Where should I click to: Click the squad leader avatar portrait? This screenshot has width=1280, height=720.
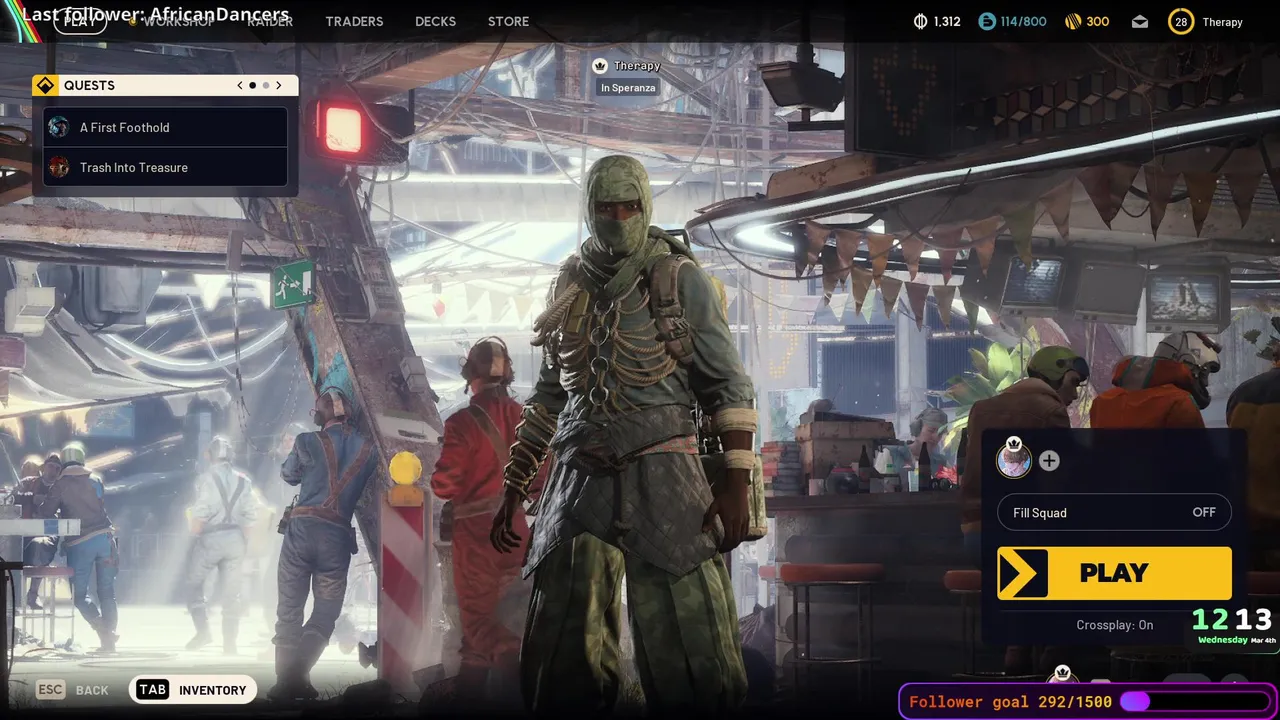point(1014,460)
